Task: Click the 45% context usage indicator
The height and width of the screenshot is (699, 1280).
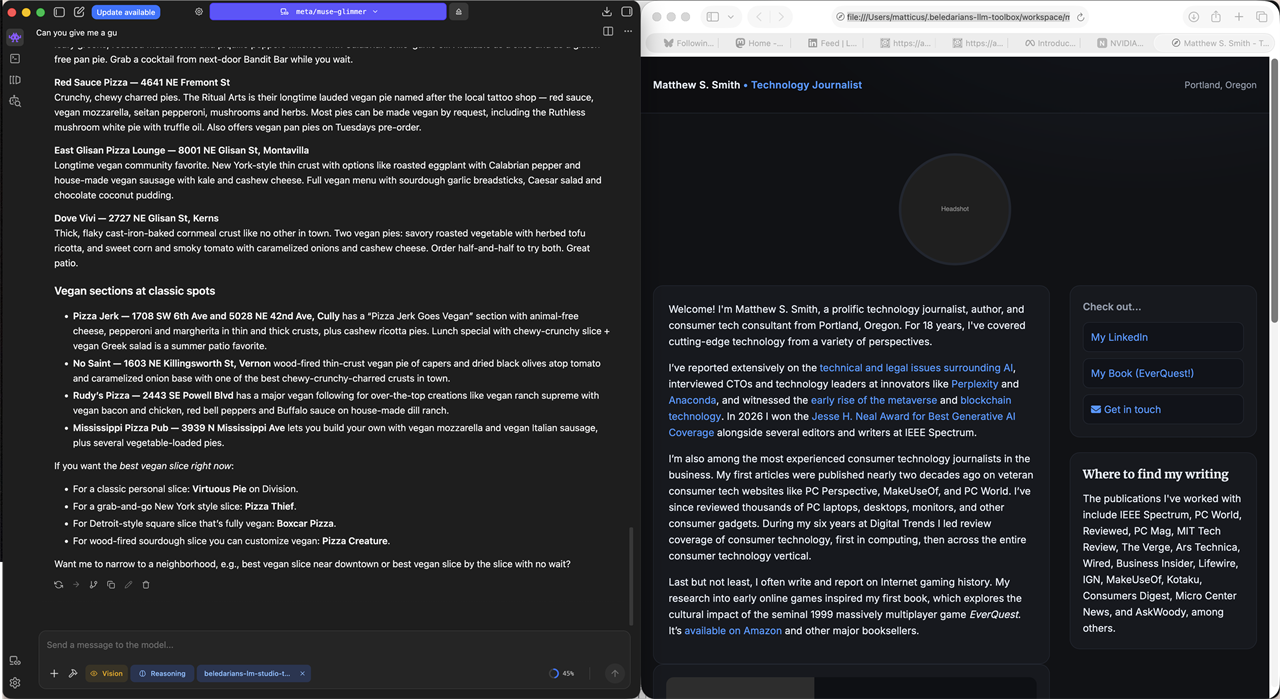Action: click(x=562, y=673)
